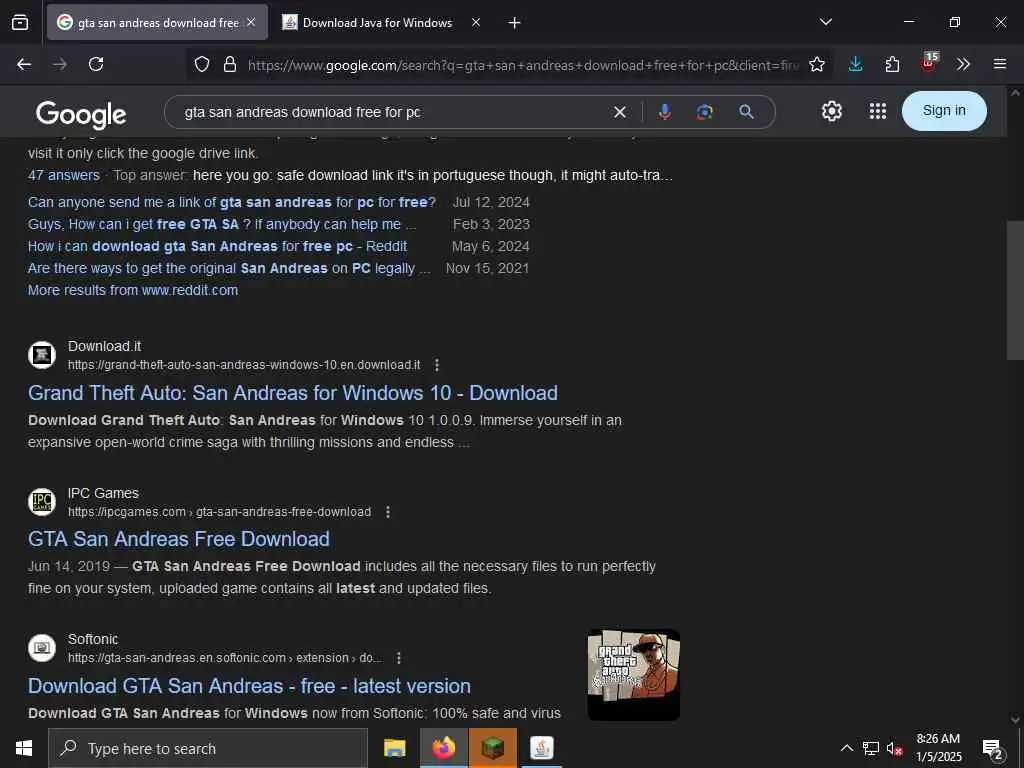Click the Sign in button
This screenshot has height=768, width=1024.
click(944, 111)
